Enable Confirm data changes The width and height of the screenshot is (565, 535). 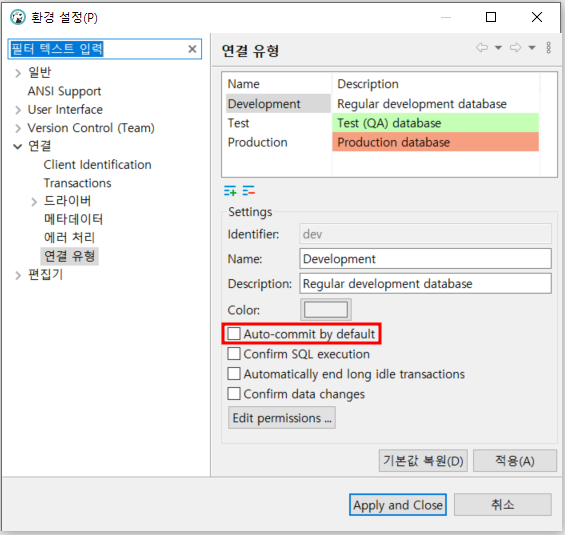[x=234, y=393]
